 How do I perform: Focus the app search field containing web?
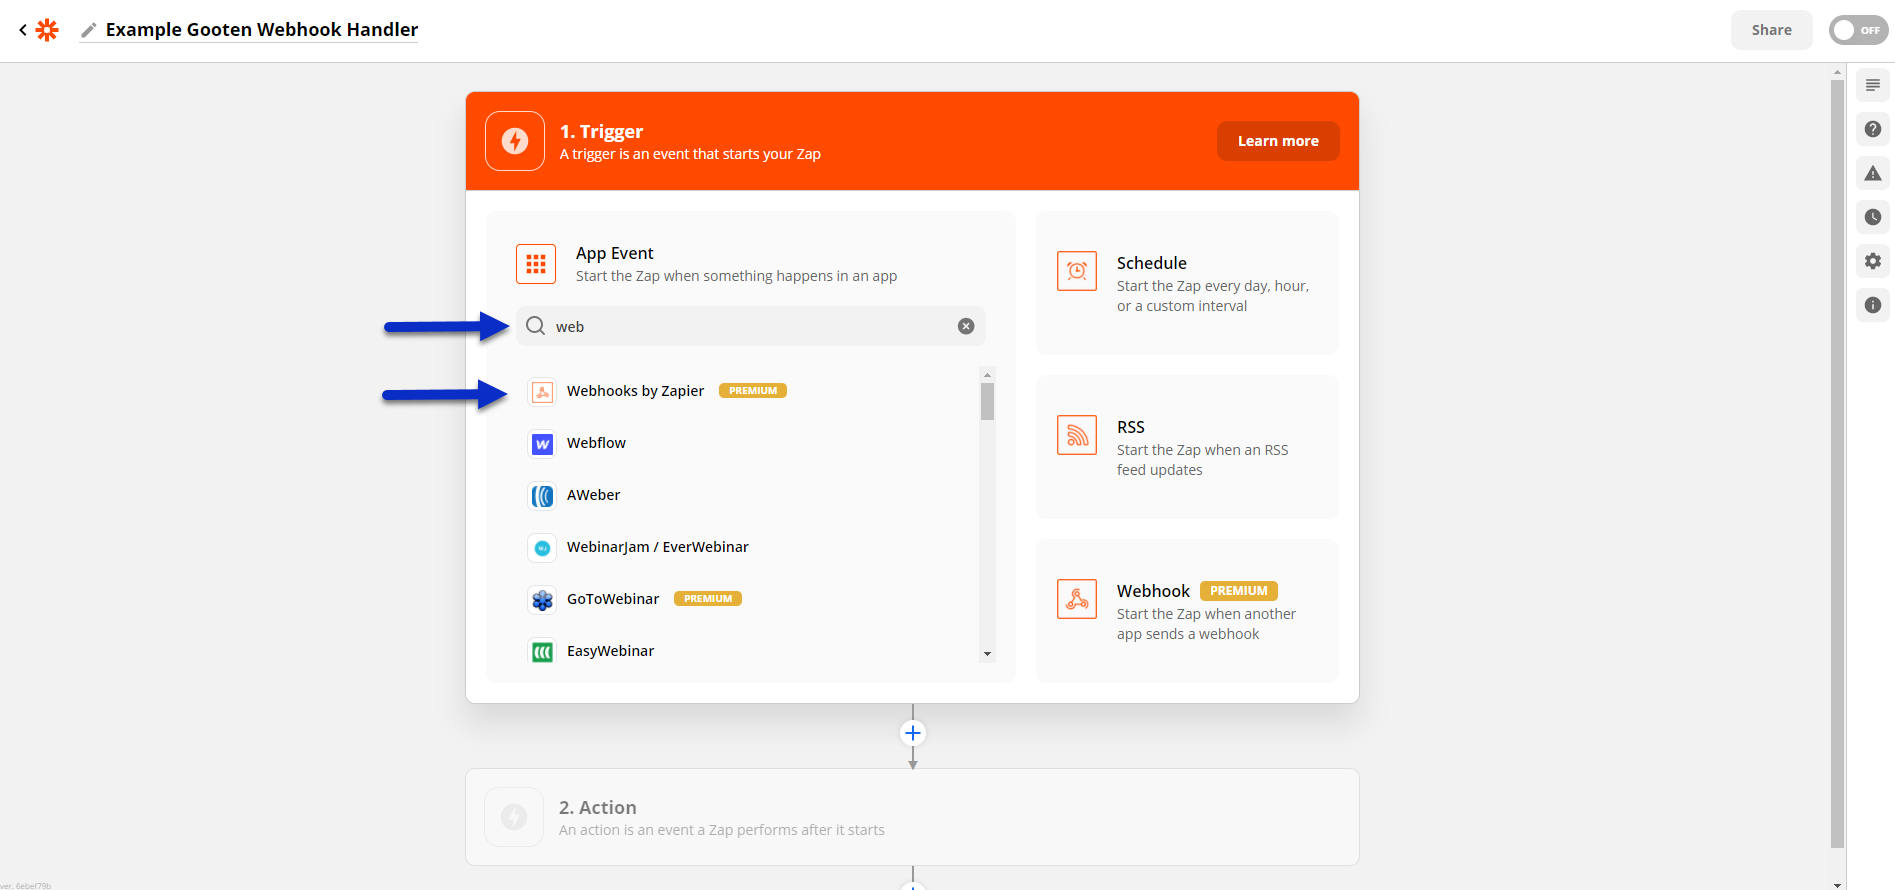point(750,326)
